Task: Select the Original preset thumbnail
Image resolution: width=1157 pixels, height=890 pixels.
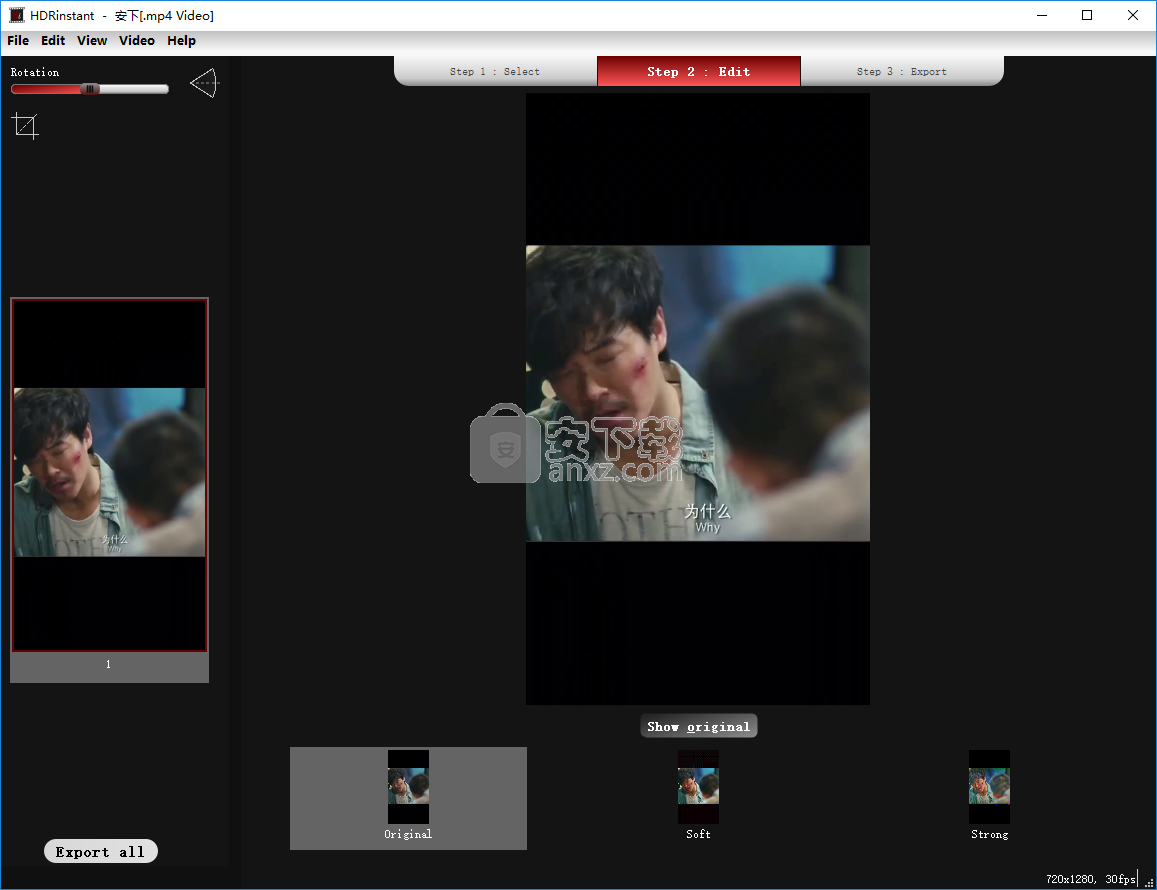Action: [x=408, y=798]
